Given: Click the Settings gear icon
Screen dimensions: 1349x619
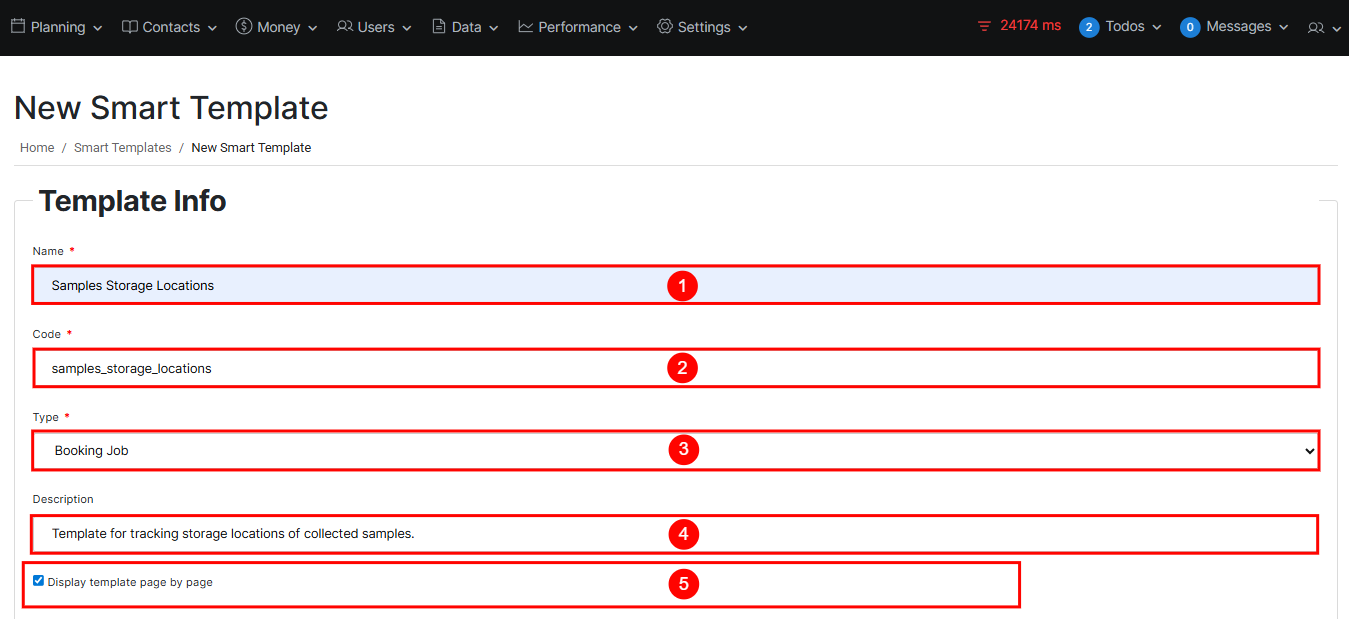Looking at the screenshot, I should point(665,27).
